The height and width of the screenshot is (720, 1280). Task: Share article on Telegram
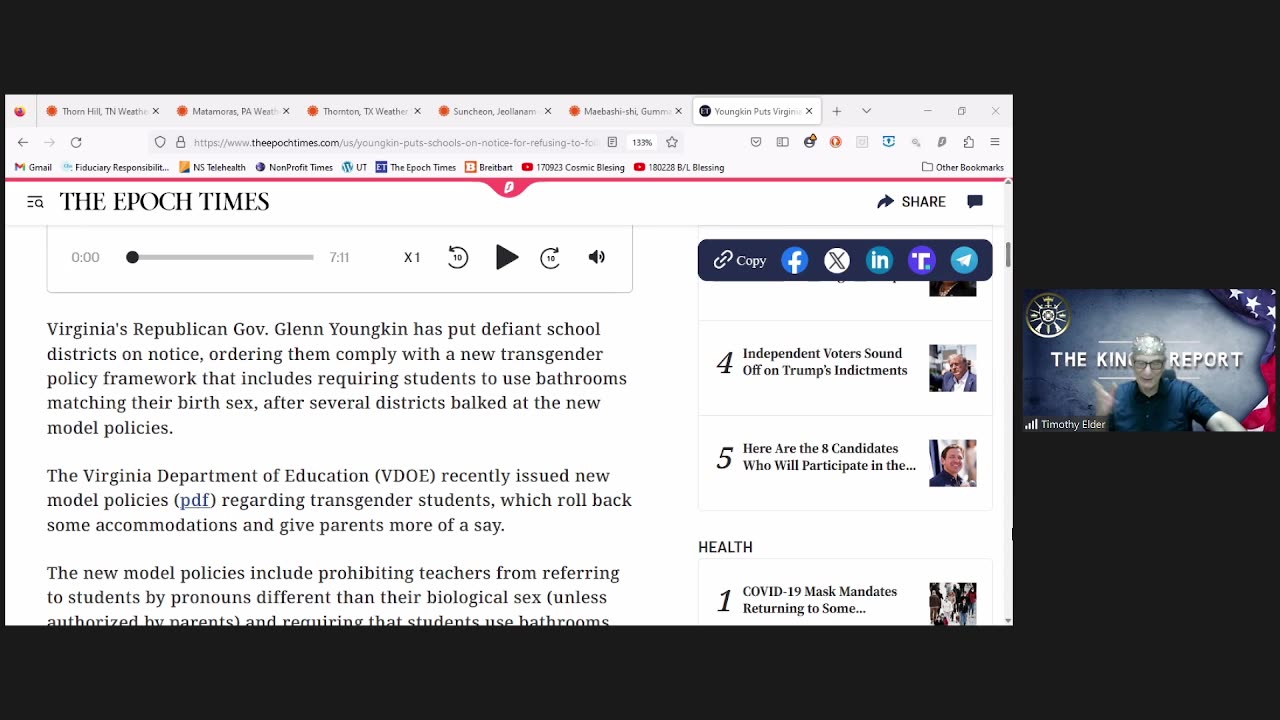964,261
